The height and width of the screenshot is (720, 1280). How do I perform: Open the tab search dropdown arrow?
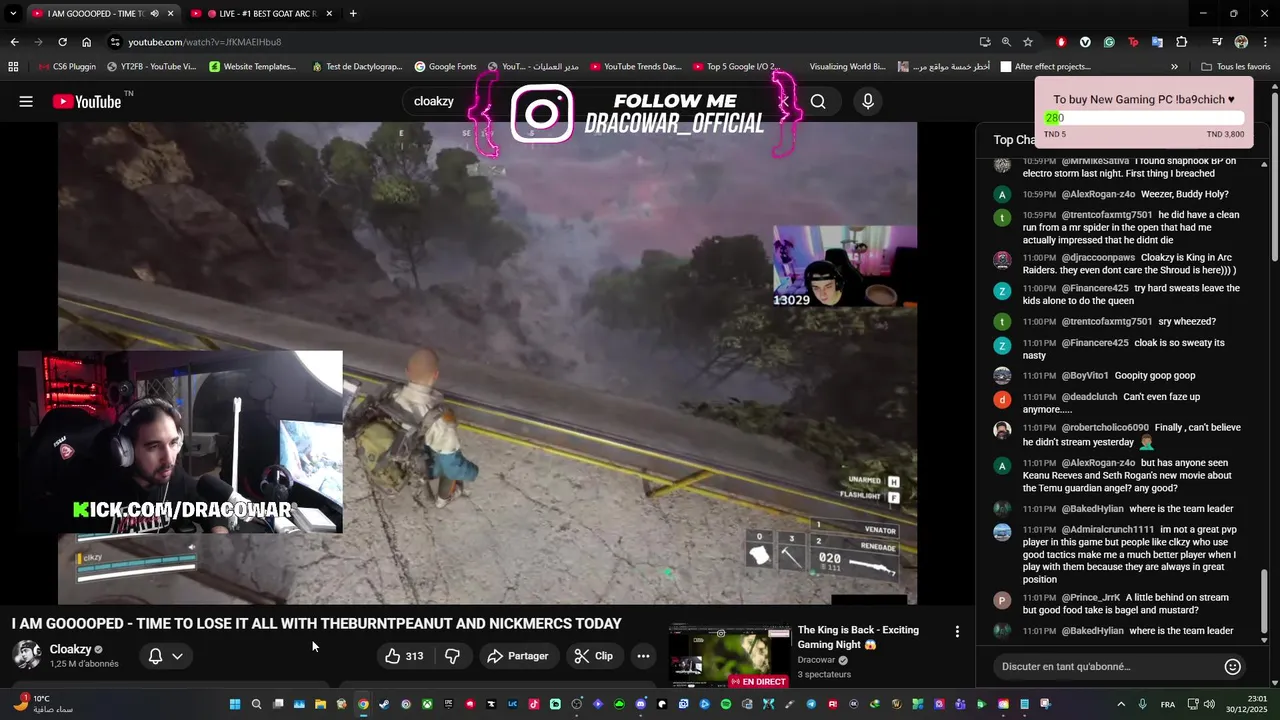[x=13, y=14]
